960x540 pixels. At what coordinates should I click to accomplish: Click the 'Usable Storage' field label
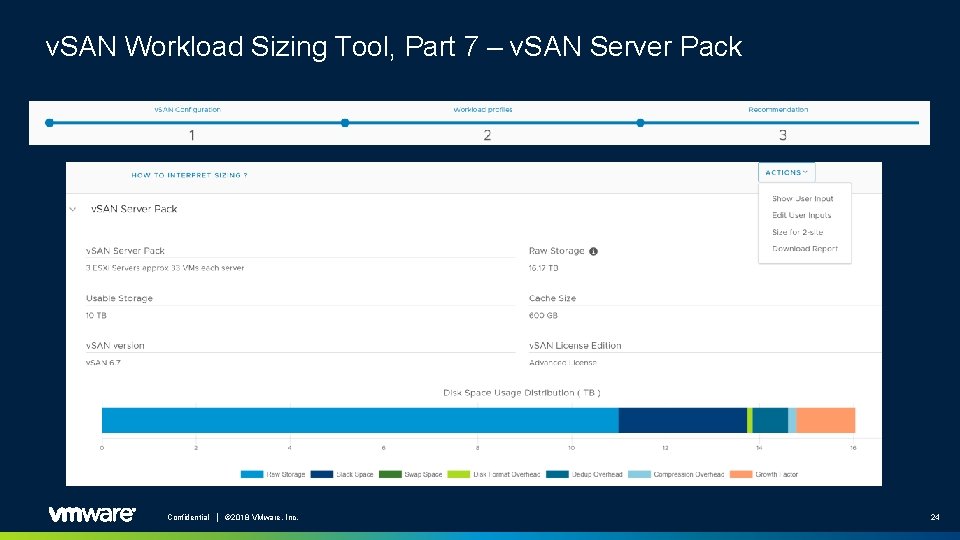pyautogui.click(x=119, y=298)
